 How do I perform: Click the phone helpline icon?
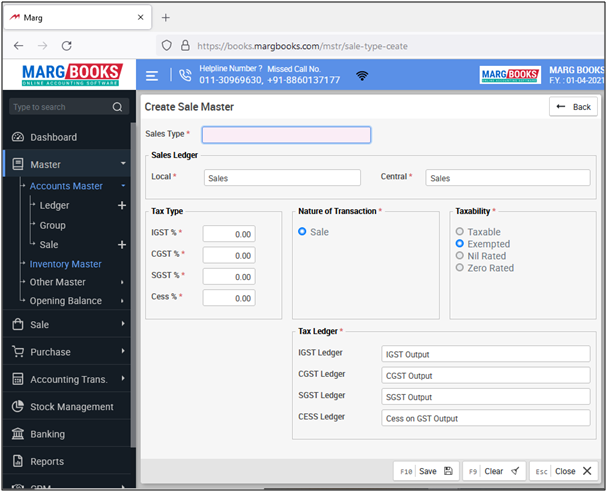click(x=185, y=75)
